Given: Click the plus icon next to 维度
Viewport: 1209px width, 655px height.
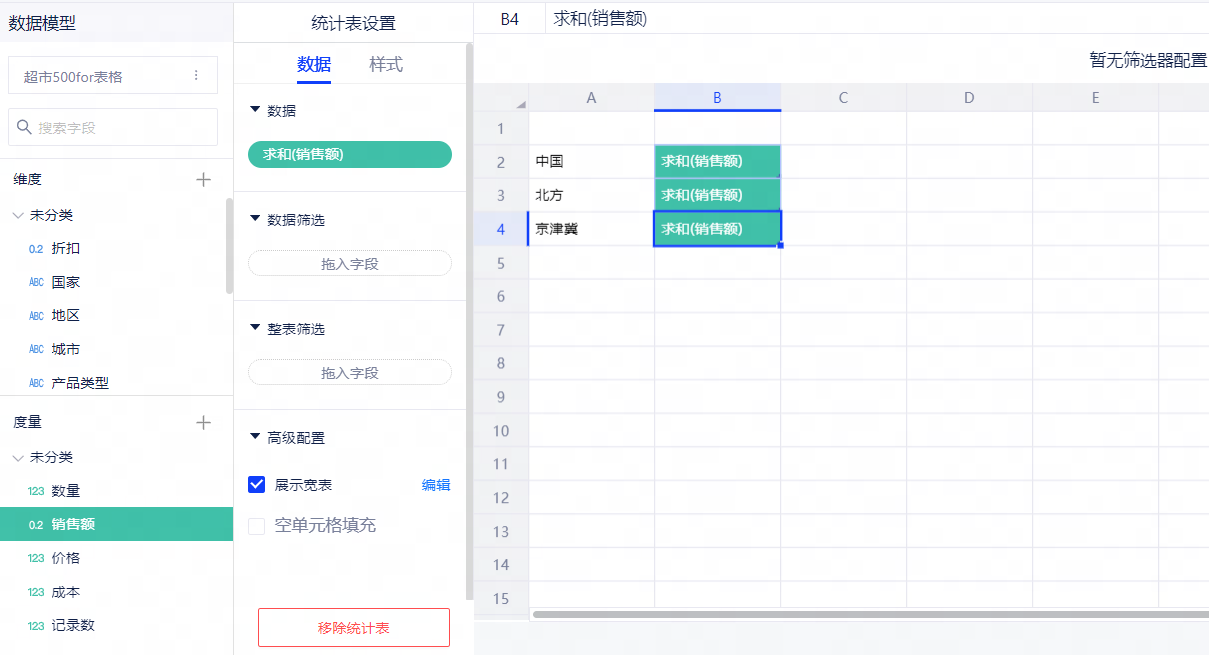Looking at the screenshot, I should [x=204, y=180].
